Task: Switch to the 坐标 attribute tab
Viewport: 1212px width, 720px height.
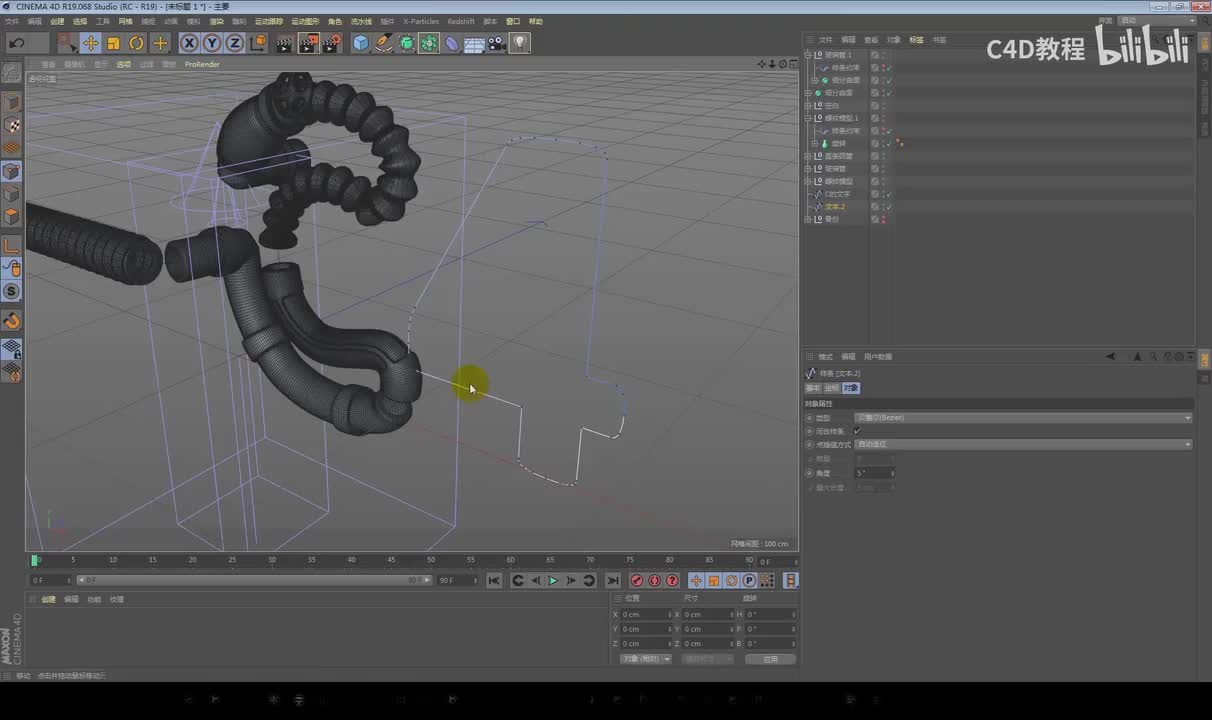Action: [831, 388]
